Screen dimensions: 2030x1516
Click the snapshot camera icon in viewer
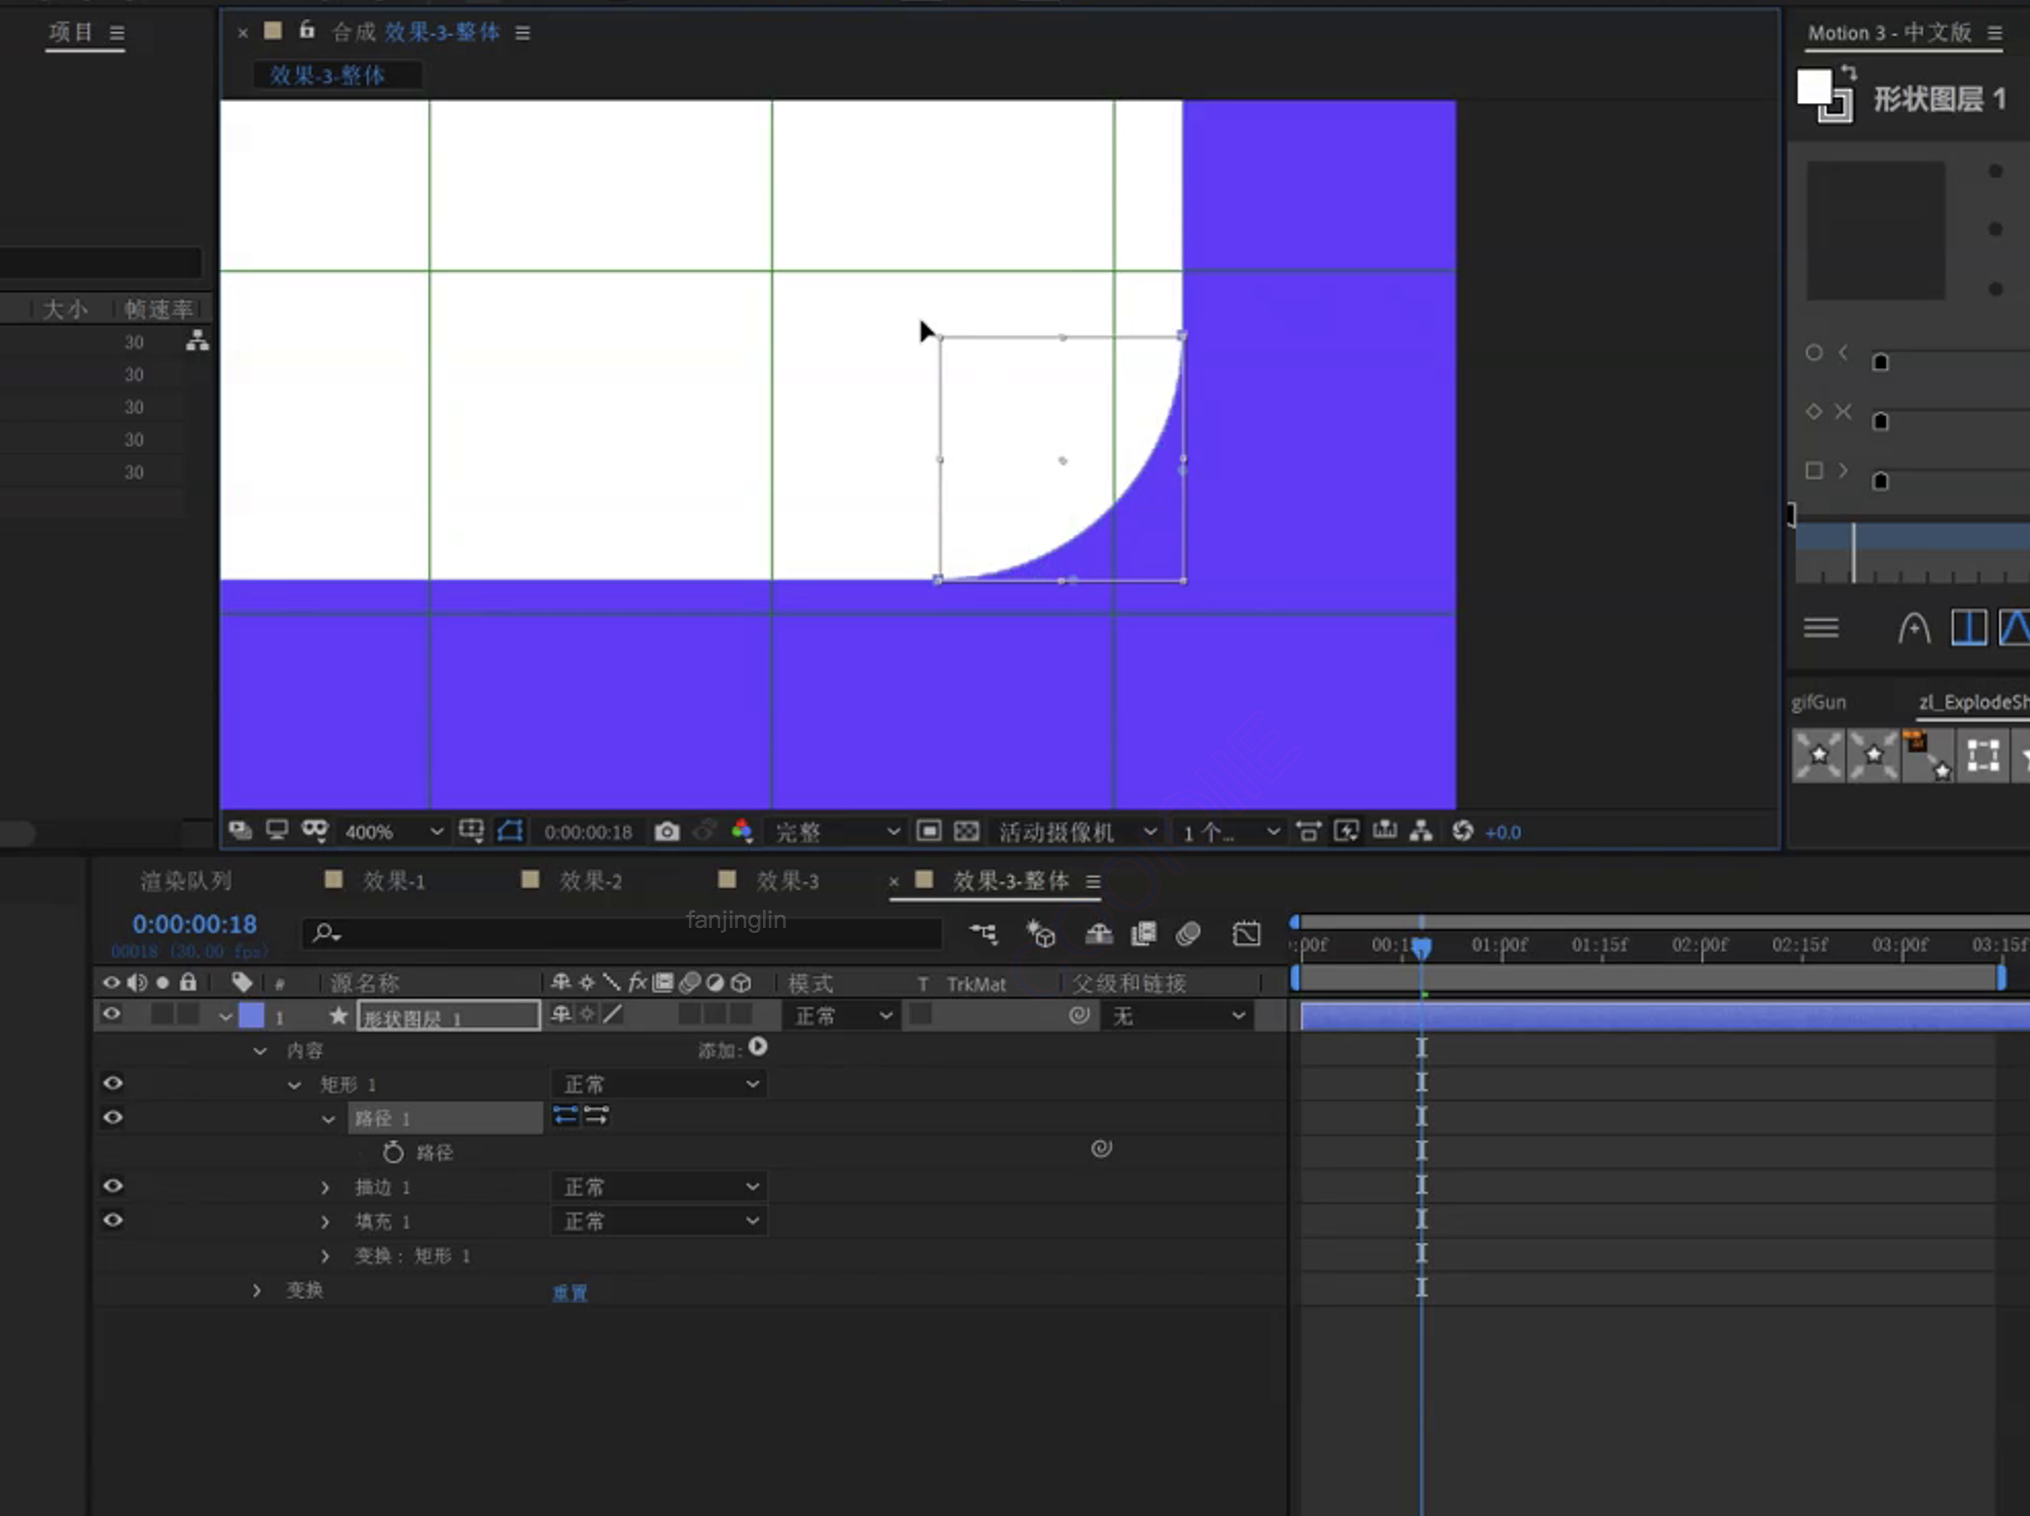point(667,831)
